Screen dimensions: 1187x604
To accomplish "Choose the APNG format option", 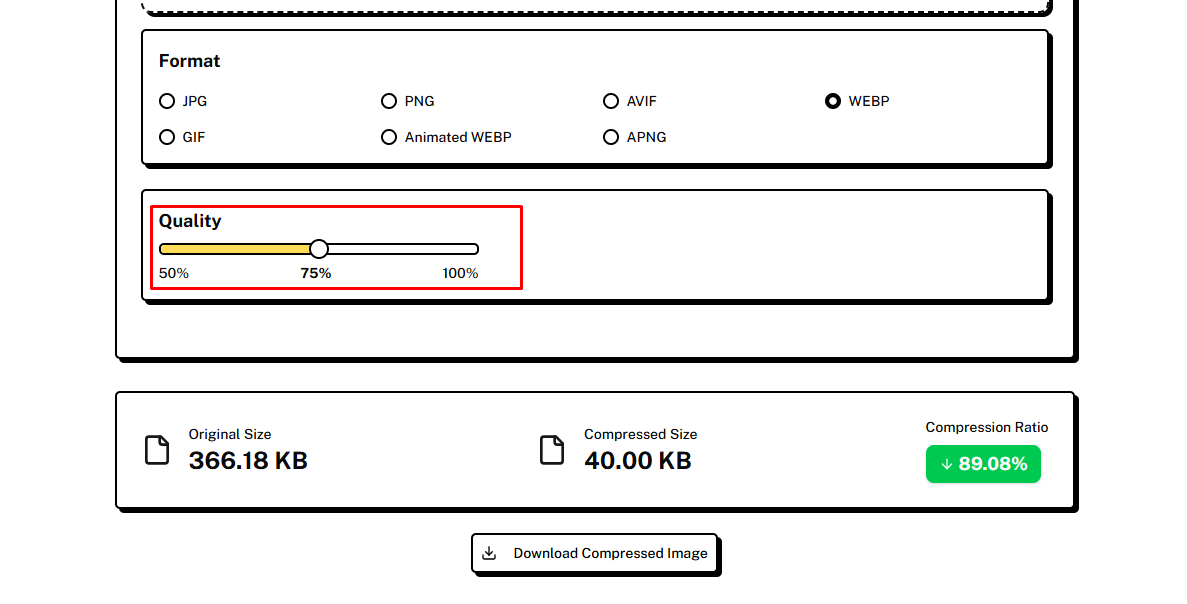I will [611, 137].
